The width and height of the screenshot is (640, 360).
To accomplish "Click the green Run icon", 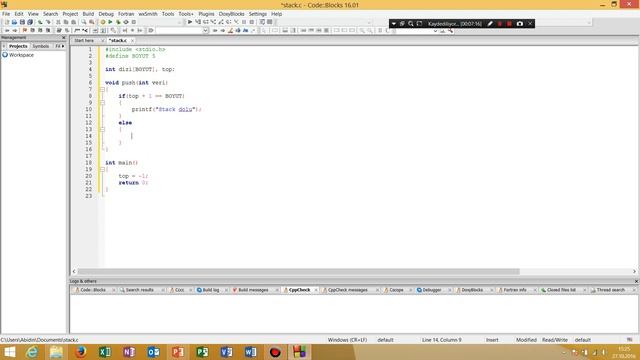I will (x=110, y=22).
